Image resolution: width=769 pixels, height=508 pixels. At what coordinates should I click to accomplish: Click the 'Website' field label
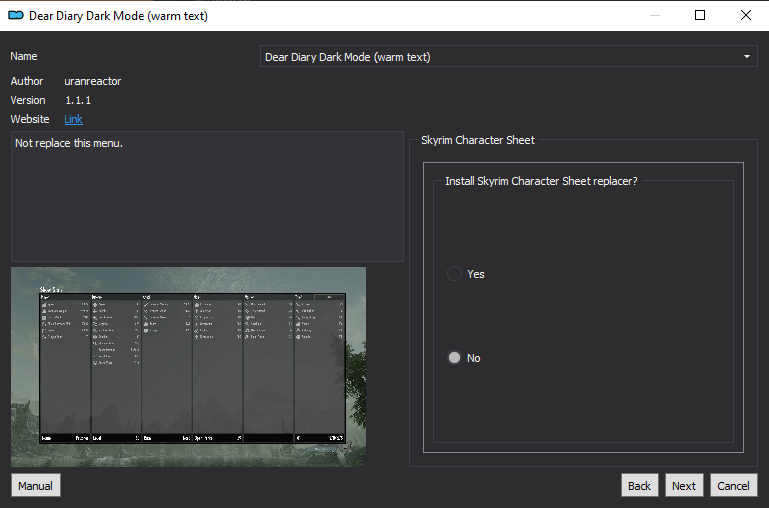click(x=30, y=119)
